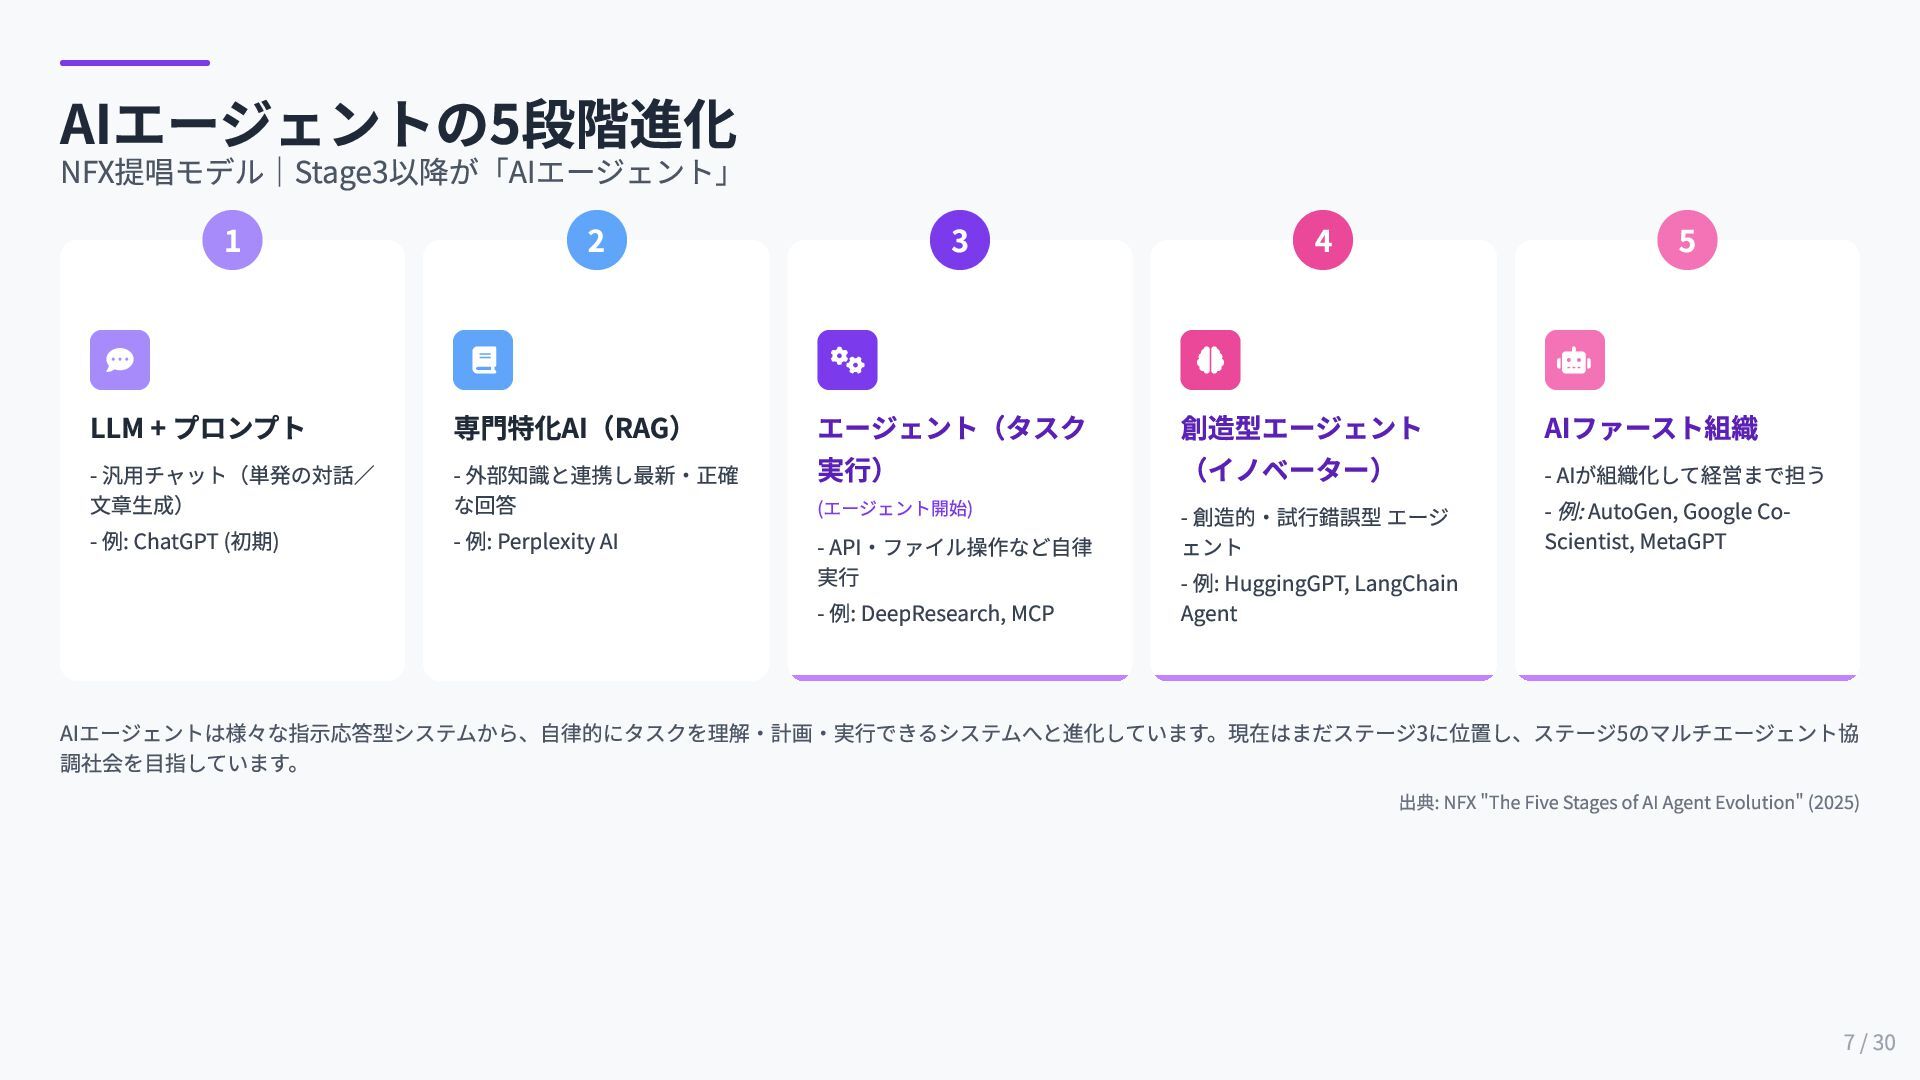Image resolution: width=1920 pixels, height=1080 pixels.
Task: Click the stage 4 number circle
Action: click(1322, 240)
